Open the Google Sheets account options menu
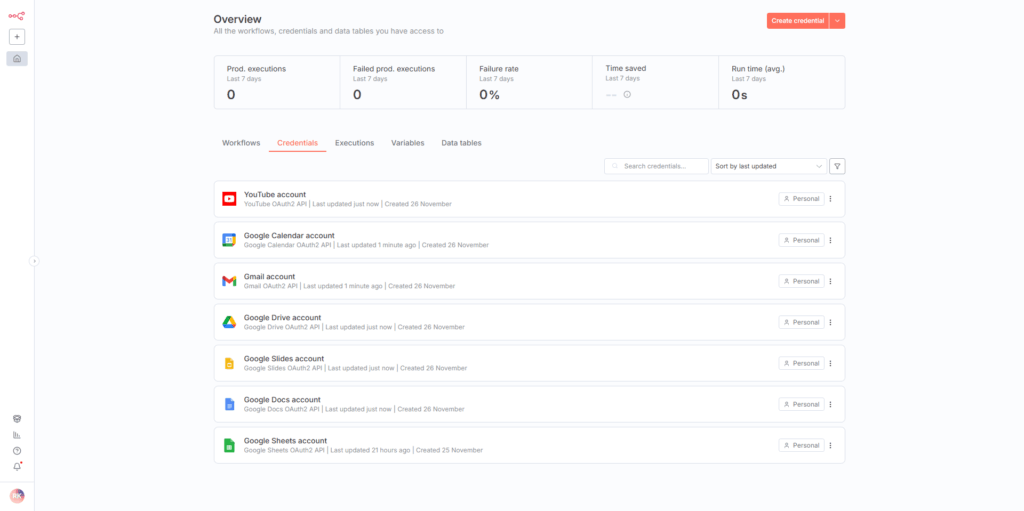The width and height of the screenshot is (1024, 511). 831,445
